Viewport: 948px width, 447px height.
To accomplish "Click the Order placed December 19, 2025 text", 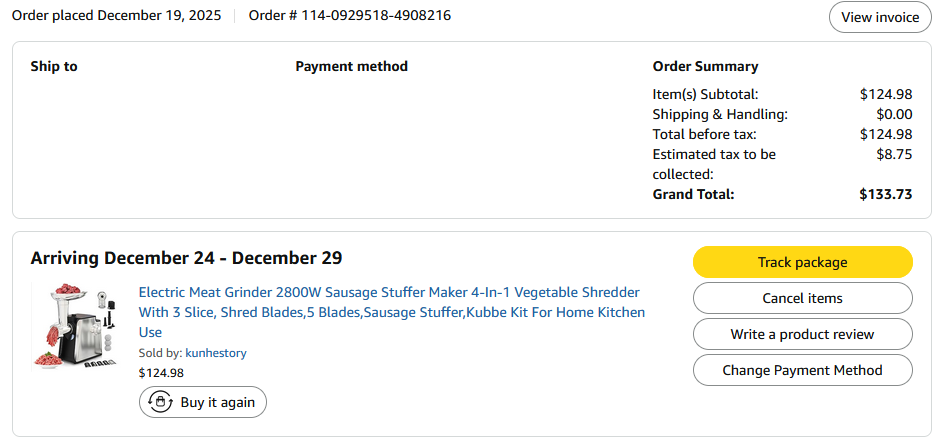I will pos(117,16).
